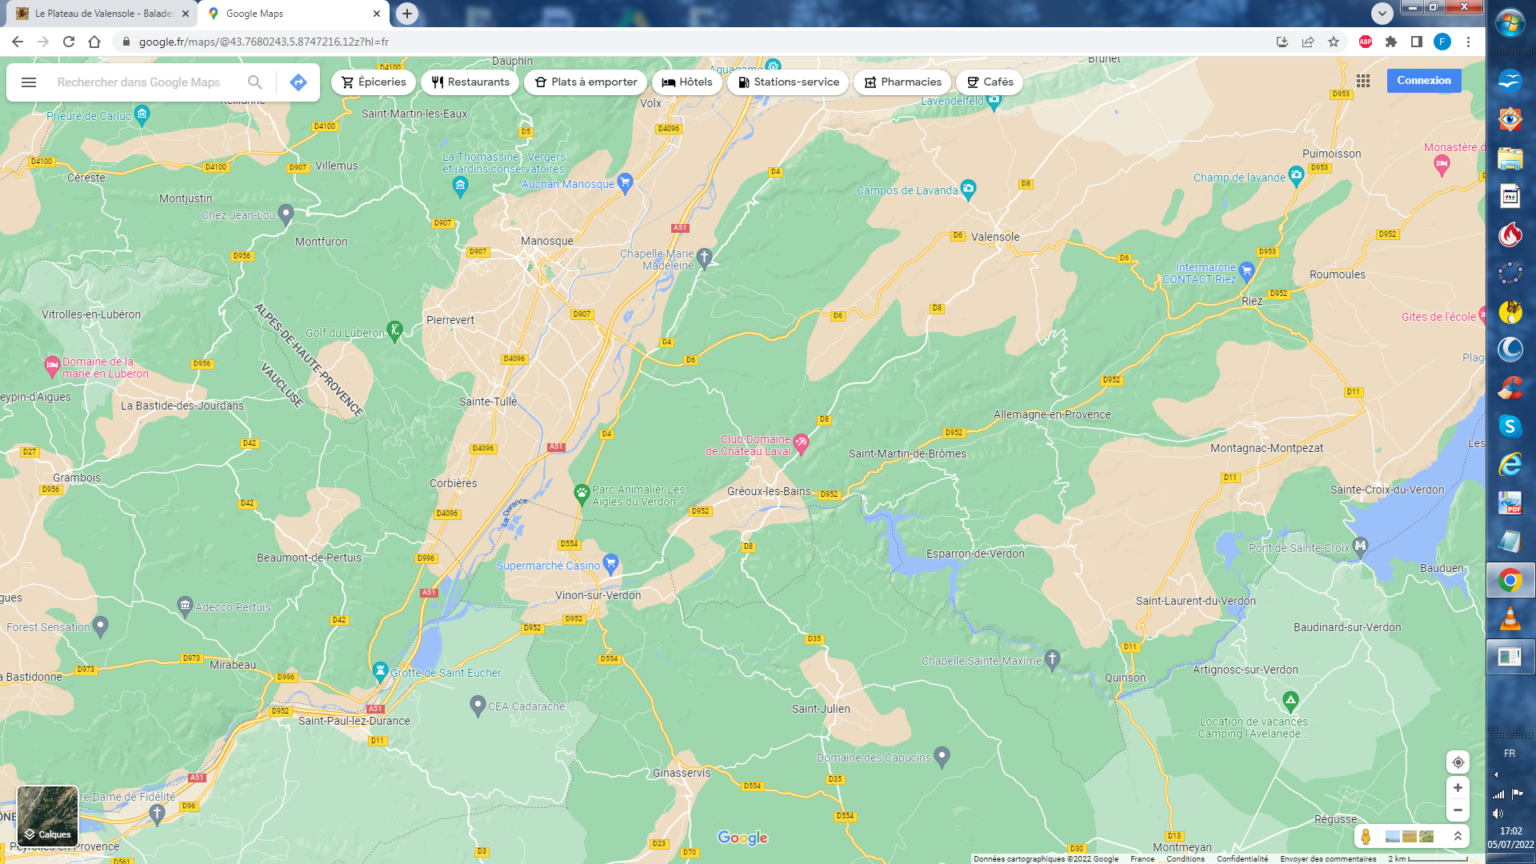Reload the current page
1536x864 pixels.
[69, 42]
